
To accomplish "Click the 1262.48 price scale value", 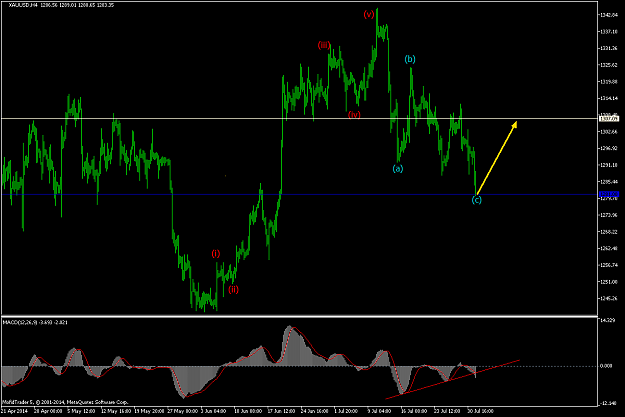I will coord(609,248).
